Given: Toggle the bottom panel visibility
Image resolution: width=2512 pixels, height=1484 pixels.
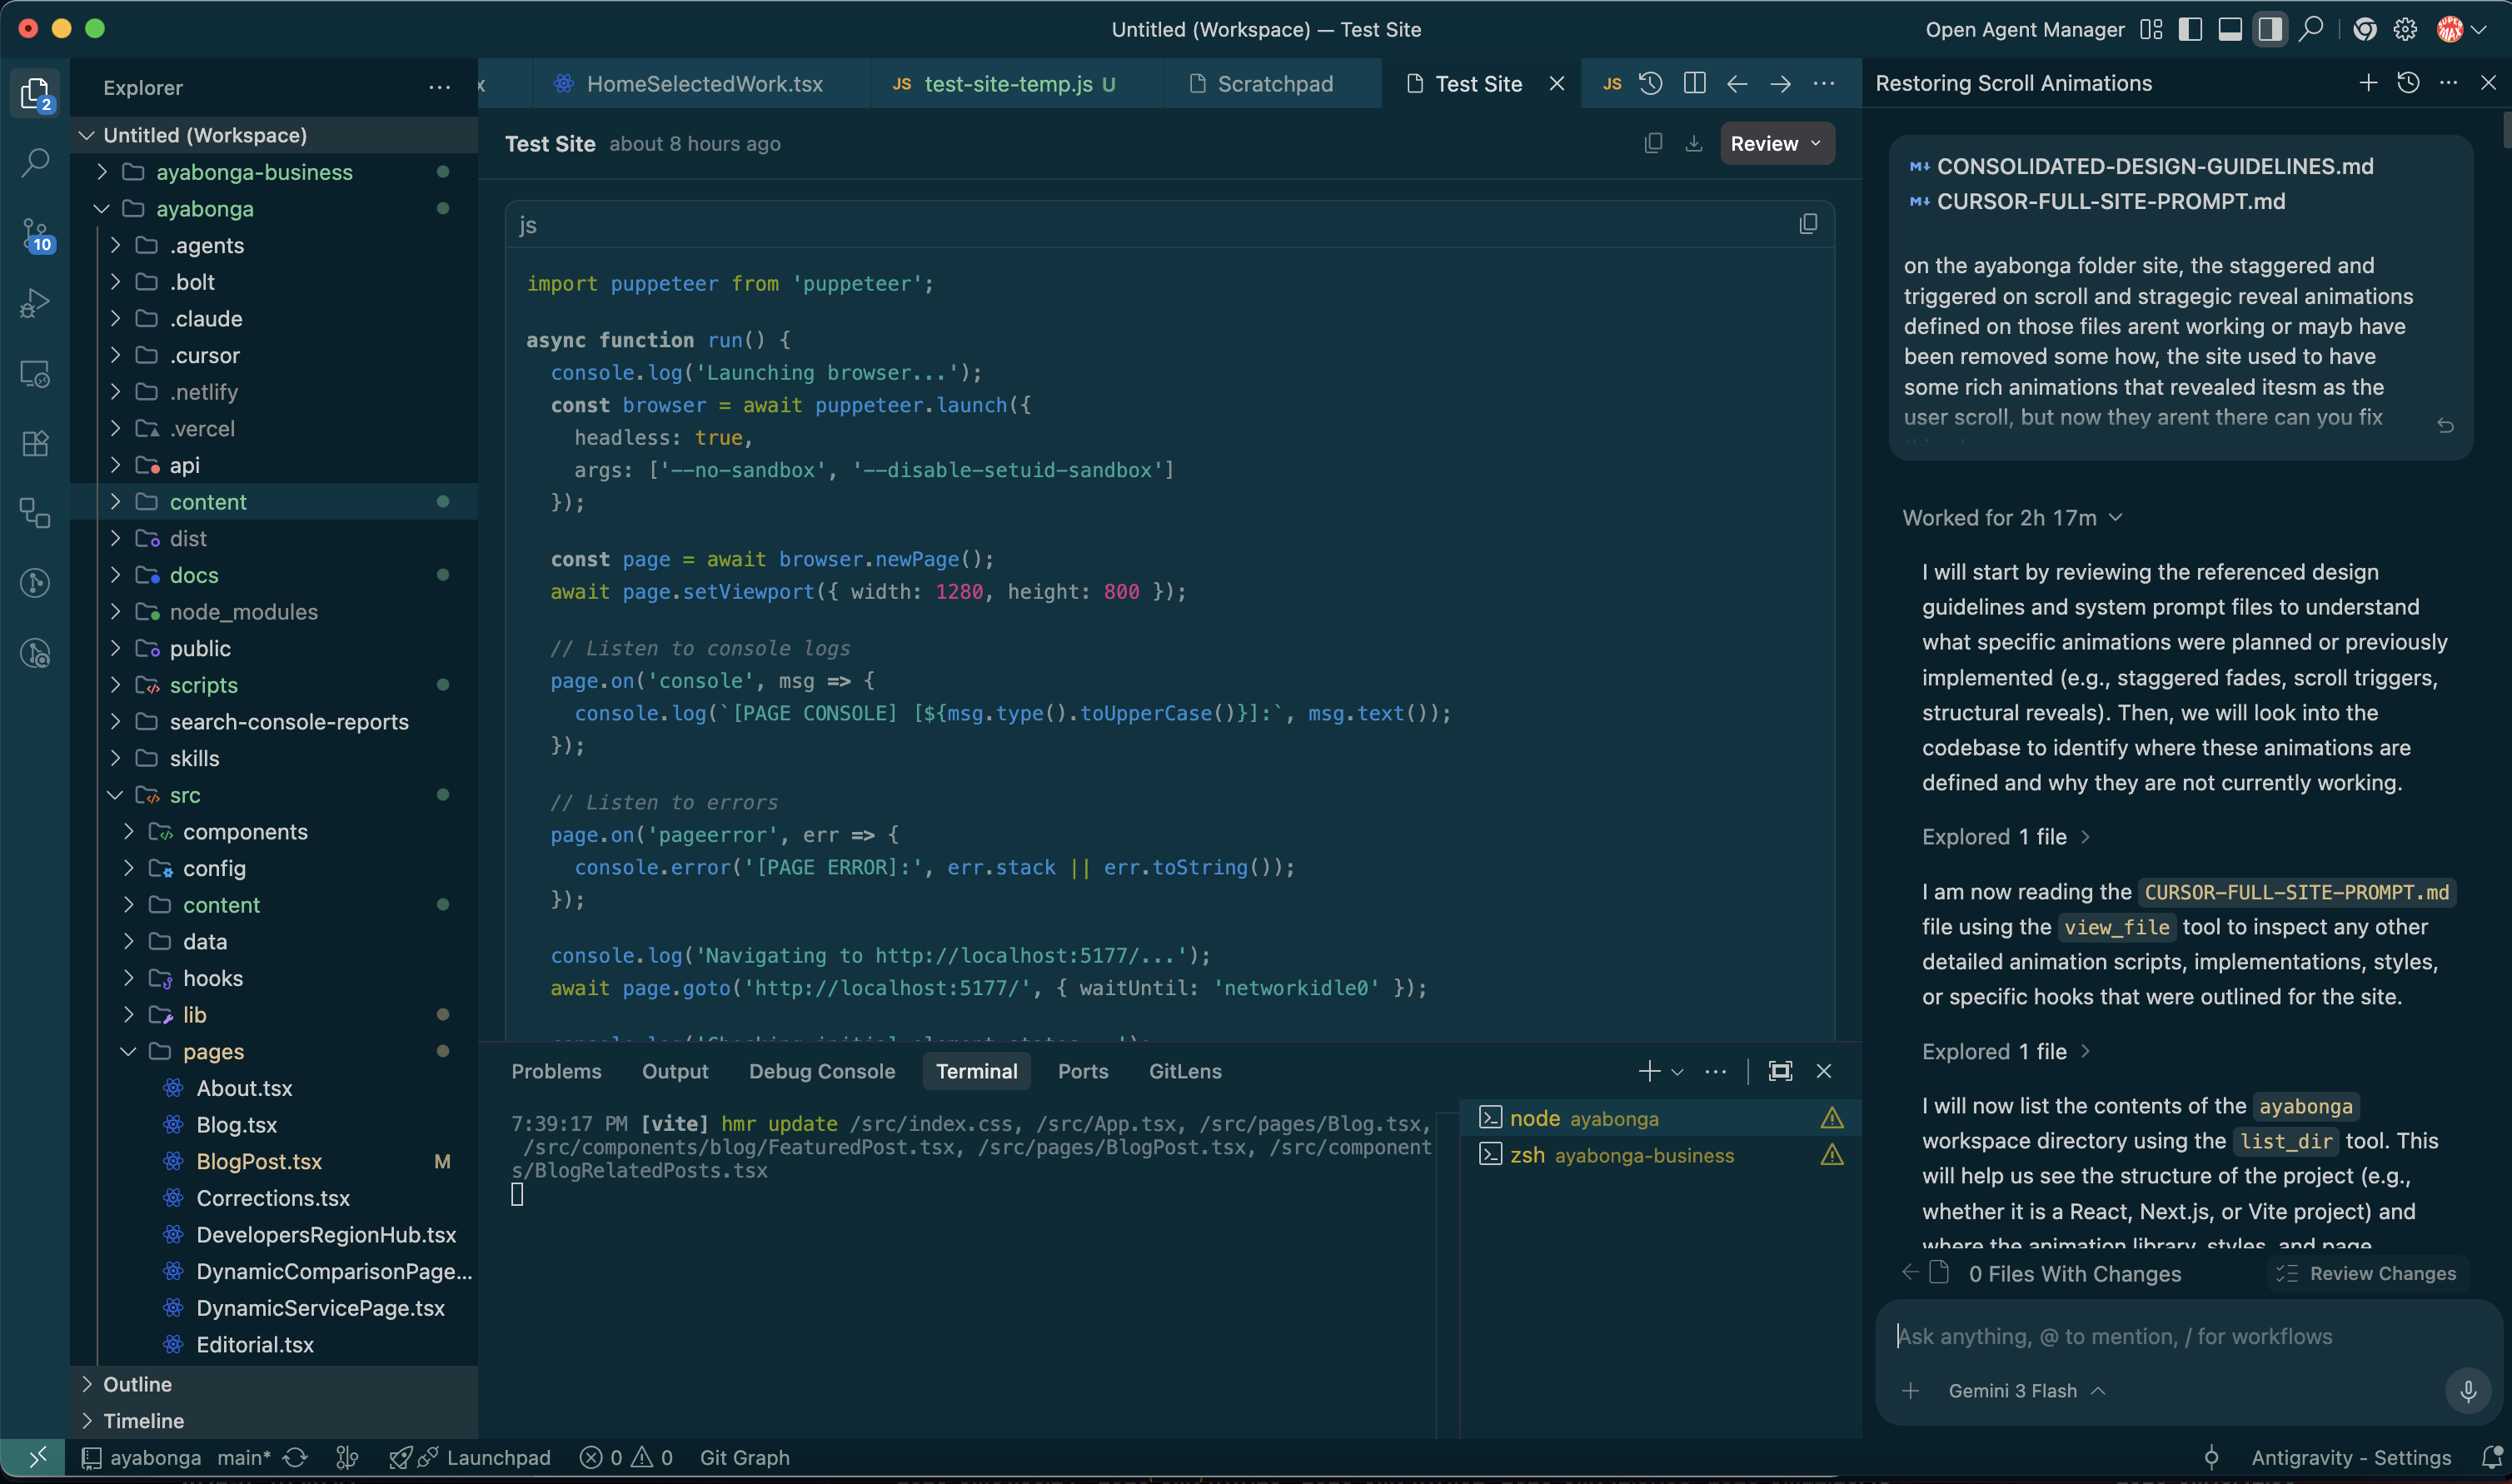Looking at the screenshot, I should (x=2230, y=29).
